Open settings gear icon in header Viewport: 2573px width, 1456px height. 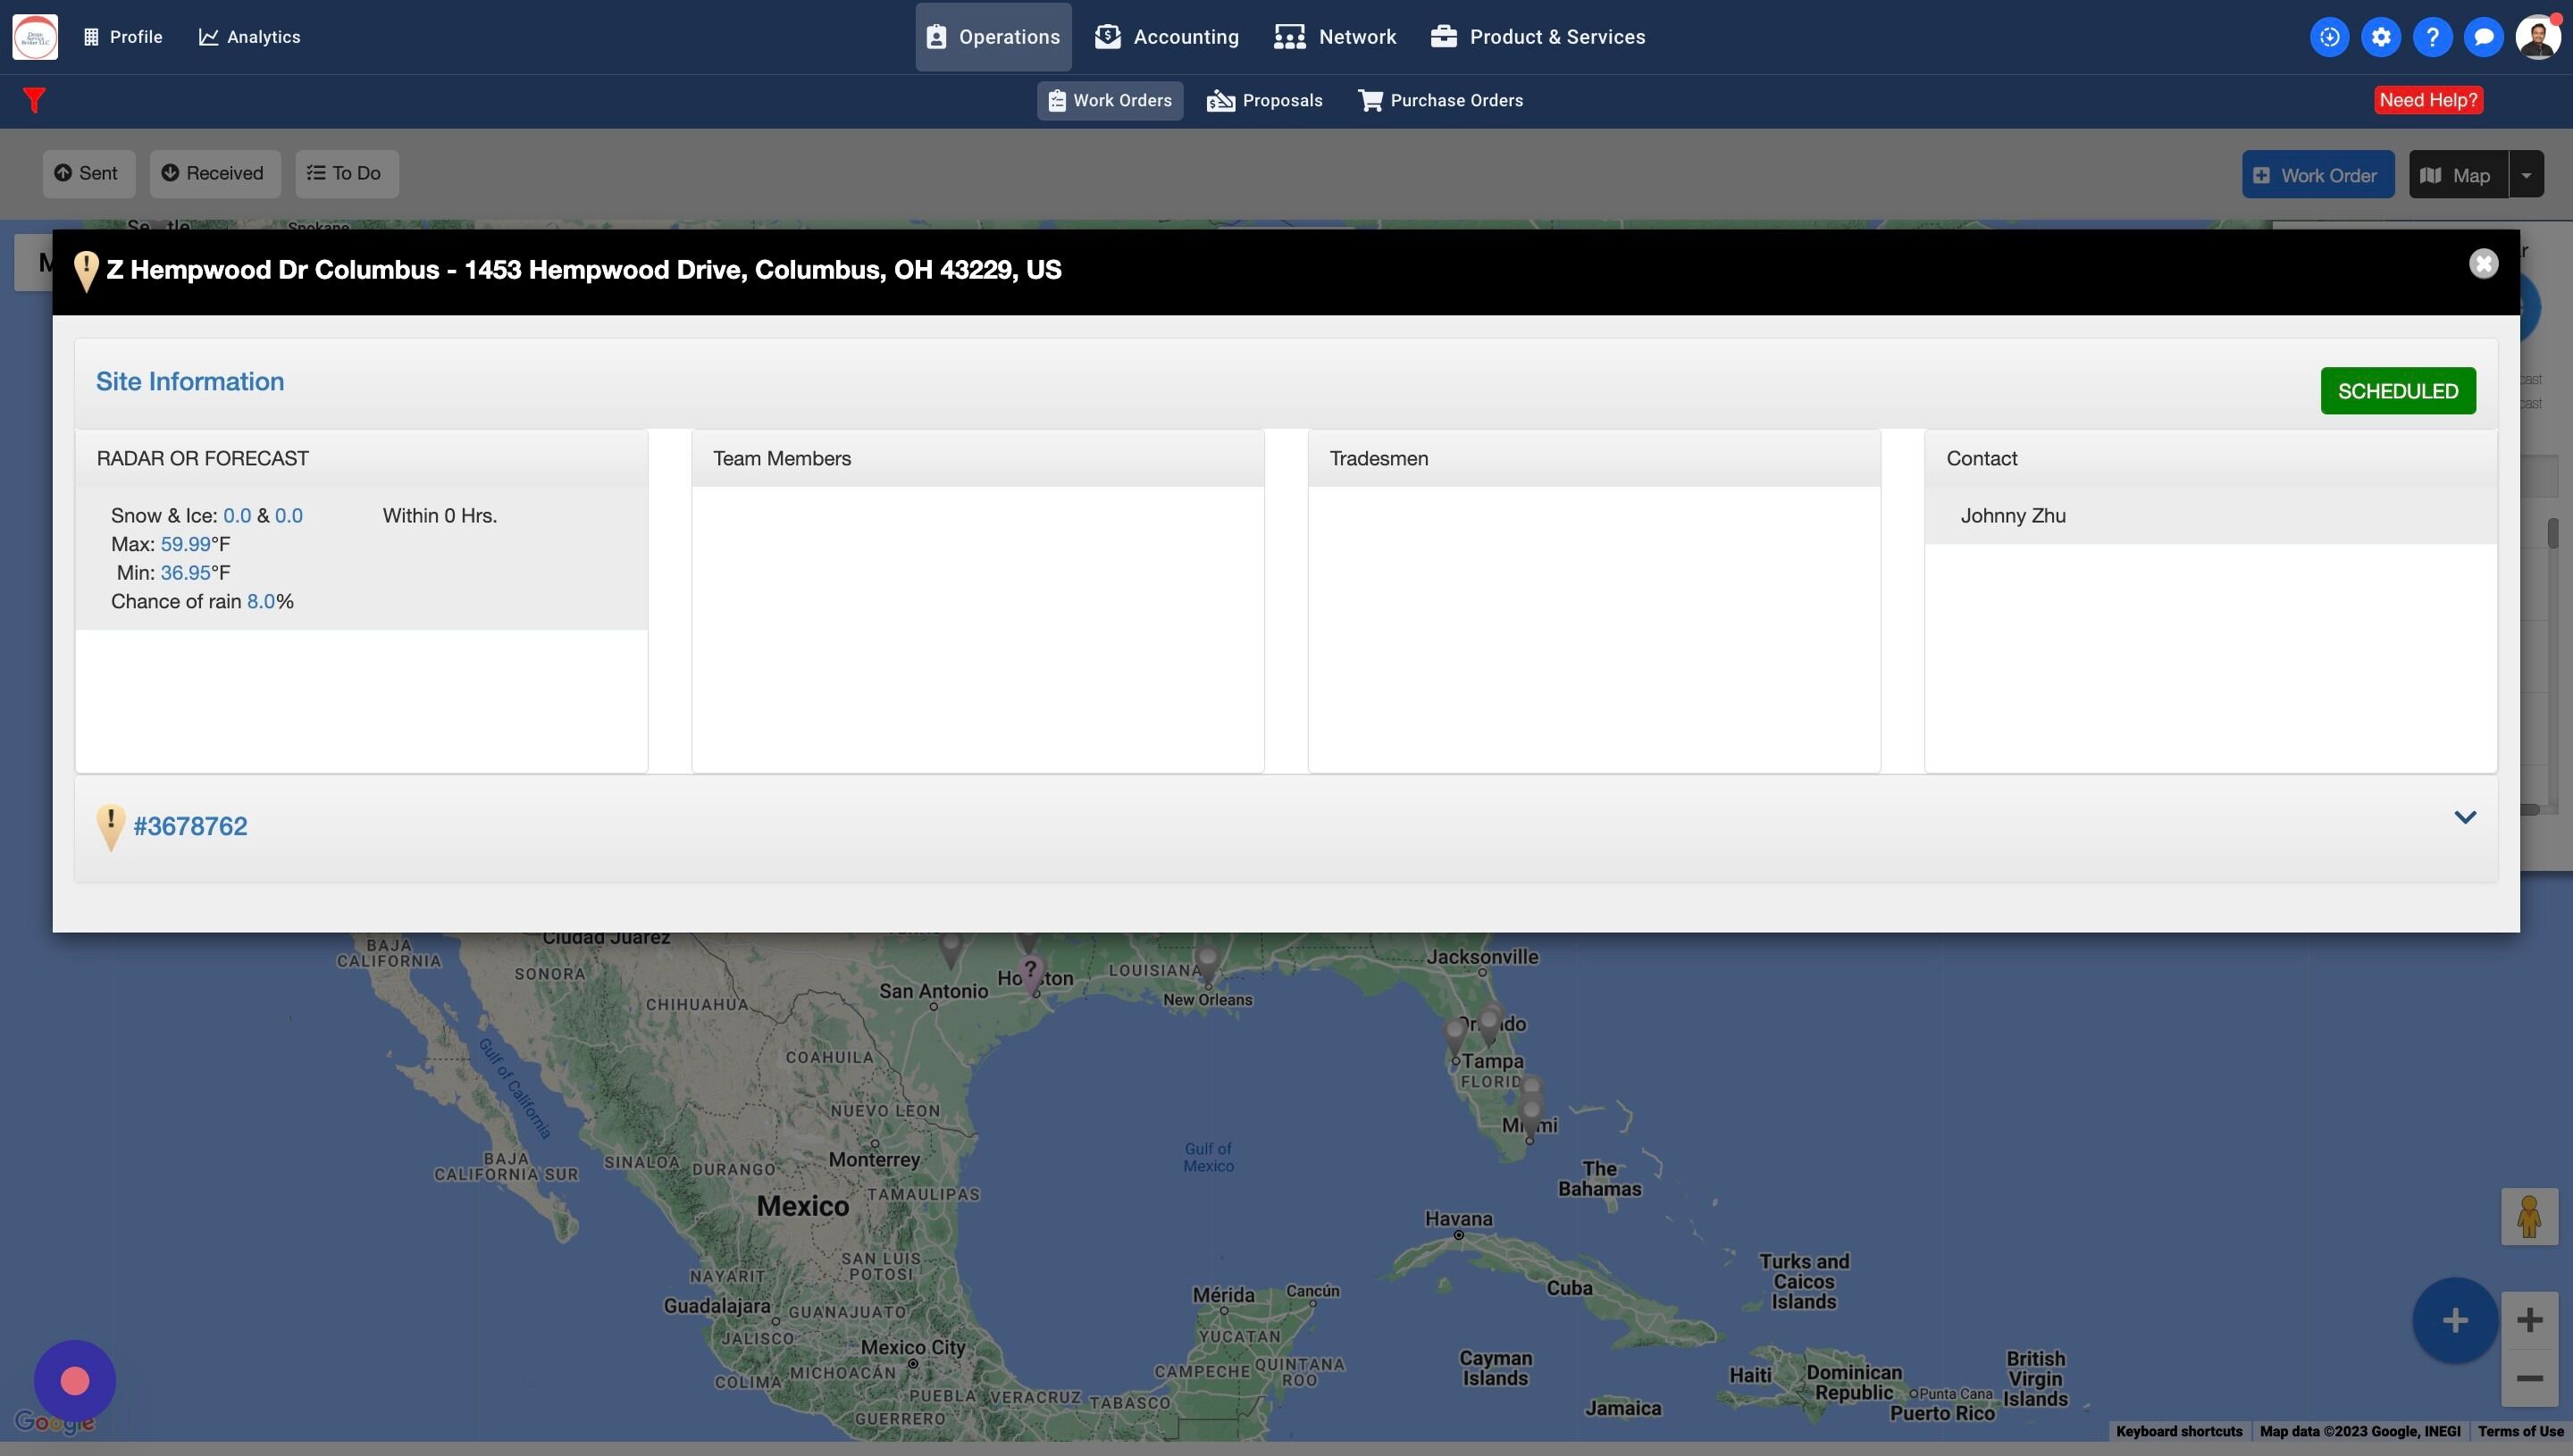tap(2381, 37)
